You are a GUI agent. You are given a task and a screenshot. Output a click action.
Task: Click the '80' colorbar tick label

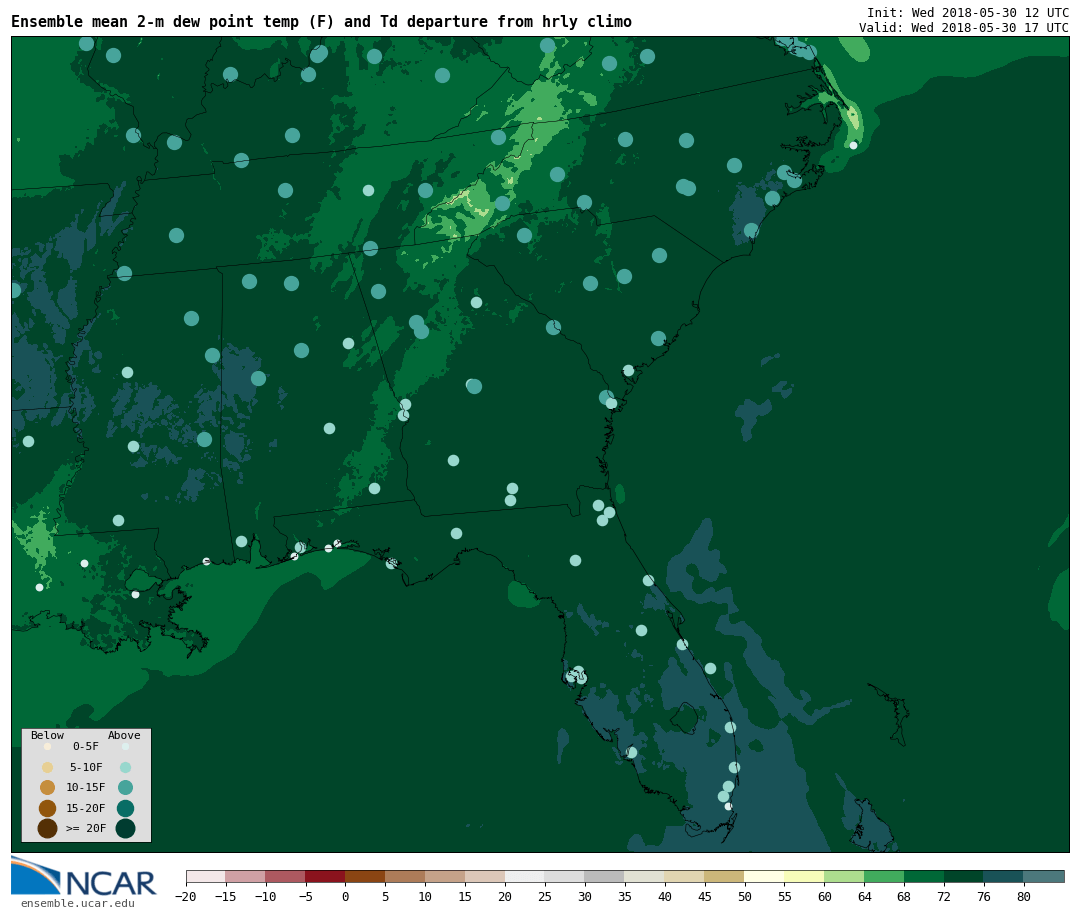click(x=1024, y=896)
